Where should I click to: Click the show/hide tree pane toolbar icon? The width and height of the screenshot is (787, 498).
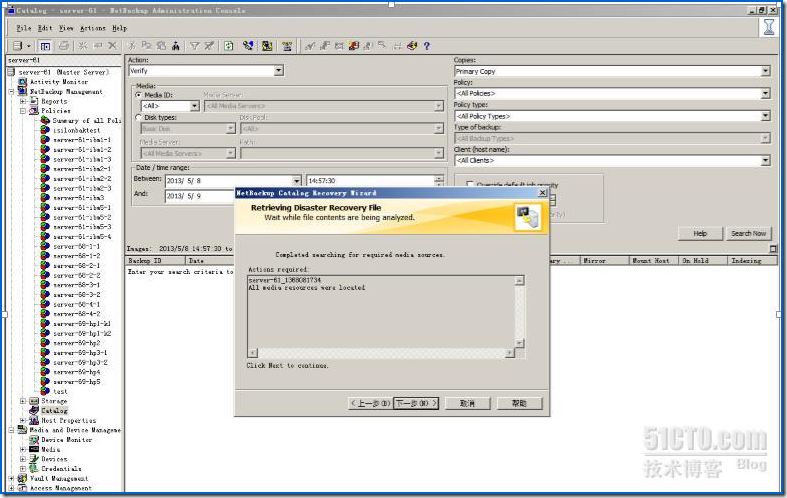(x=45, y=46)
